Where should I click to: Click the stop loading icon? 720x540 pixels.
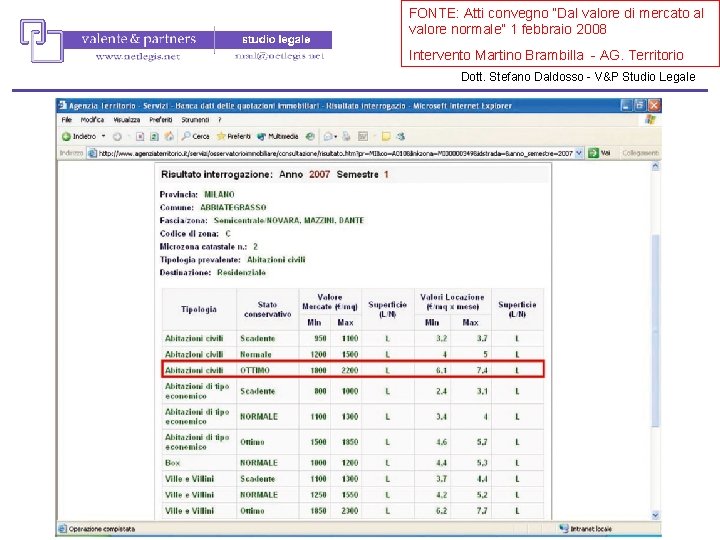click(140, 136)
